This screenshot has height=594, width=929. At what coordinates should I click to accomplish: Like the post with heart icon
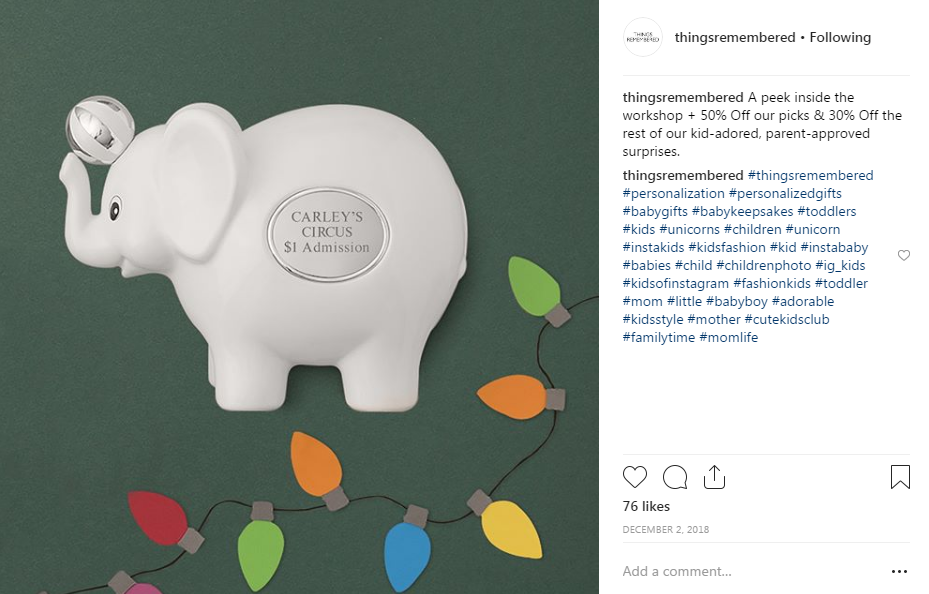(x=635, y=477)
